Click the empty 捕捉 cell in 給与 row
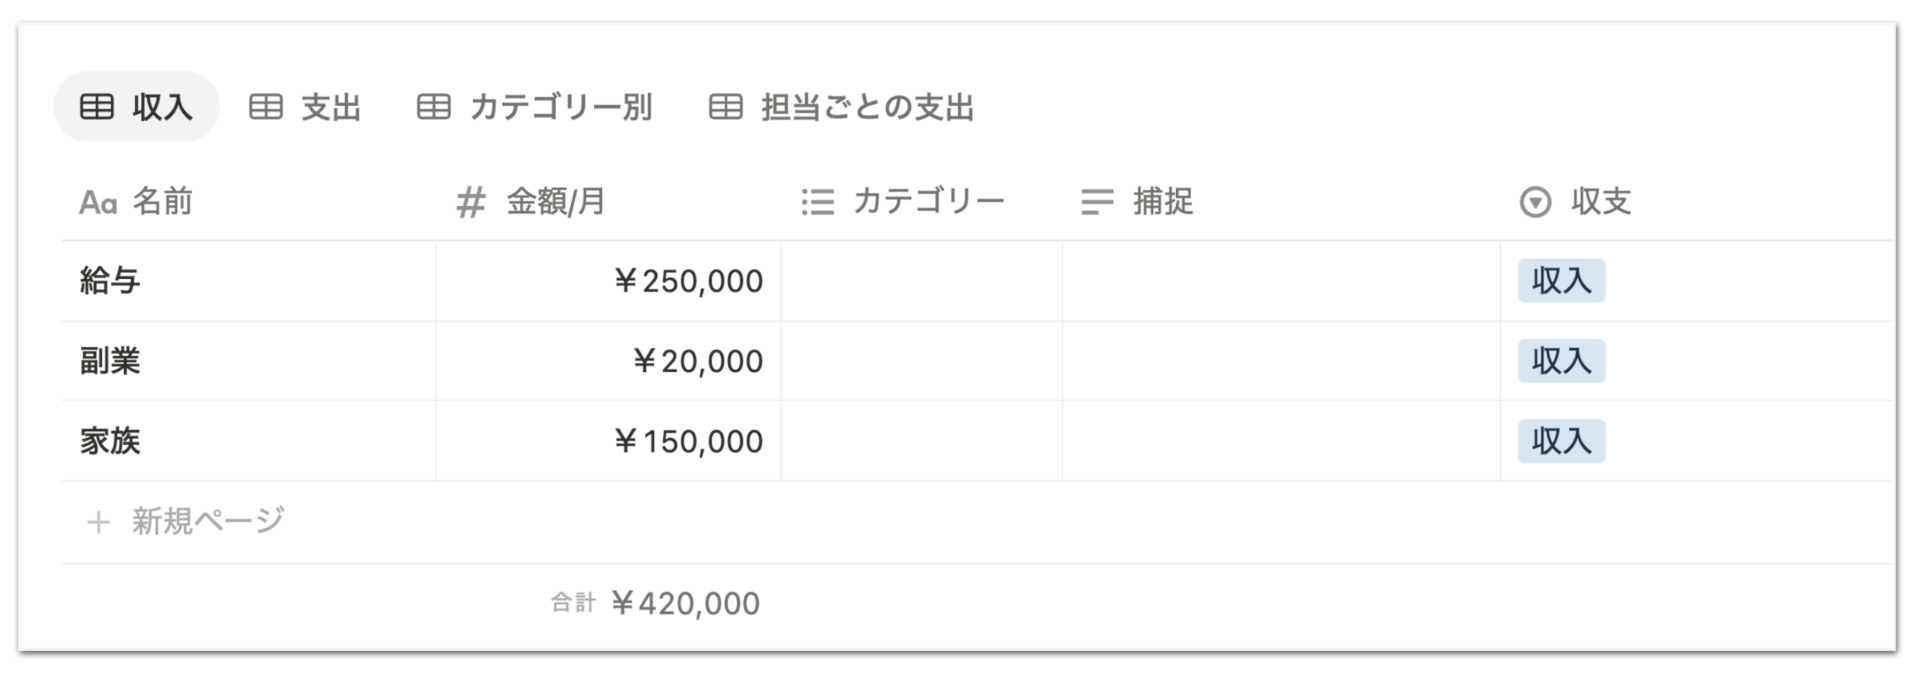The width and height of the screenshot is (1920, 680). point(1281,281)
